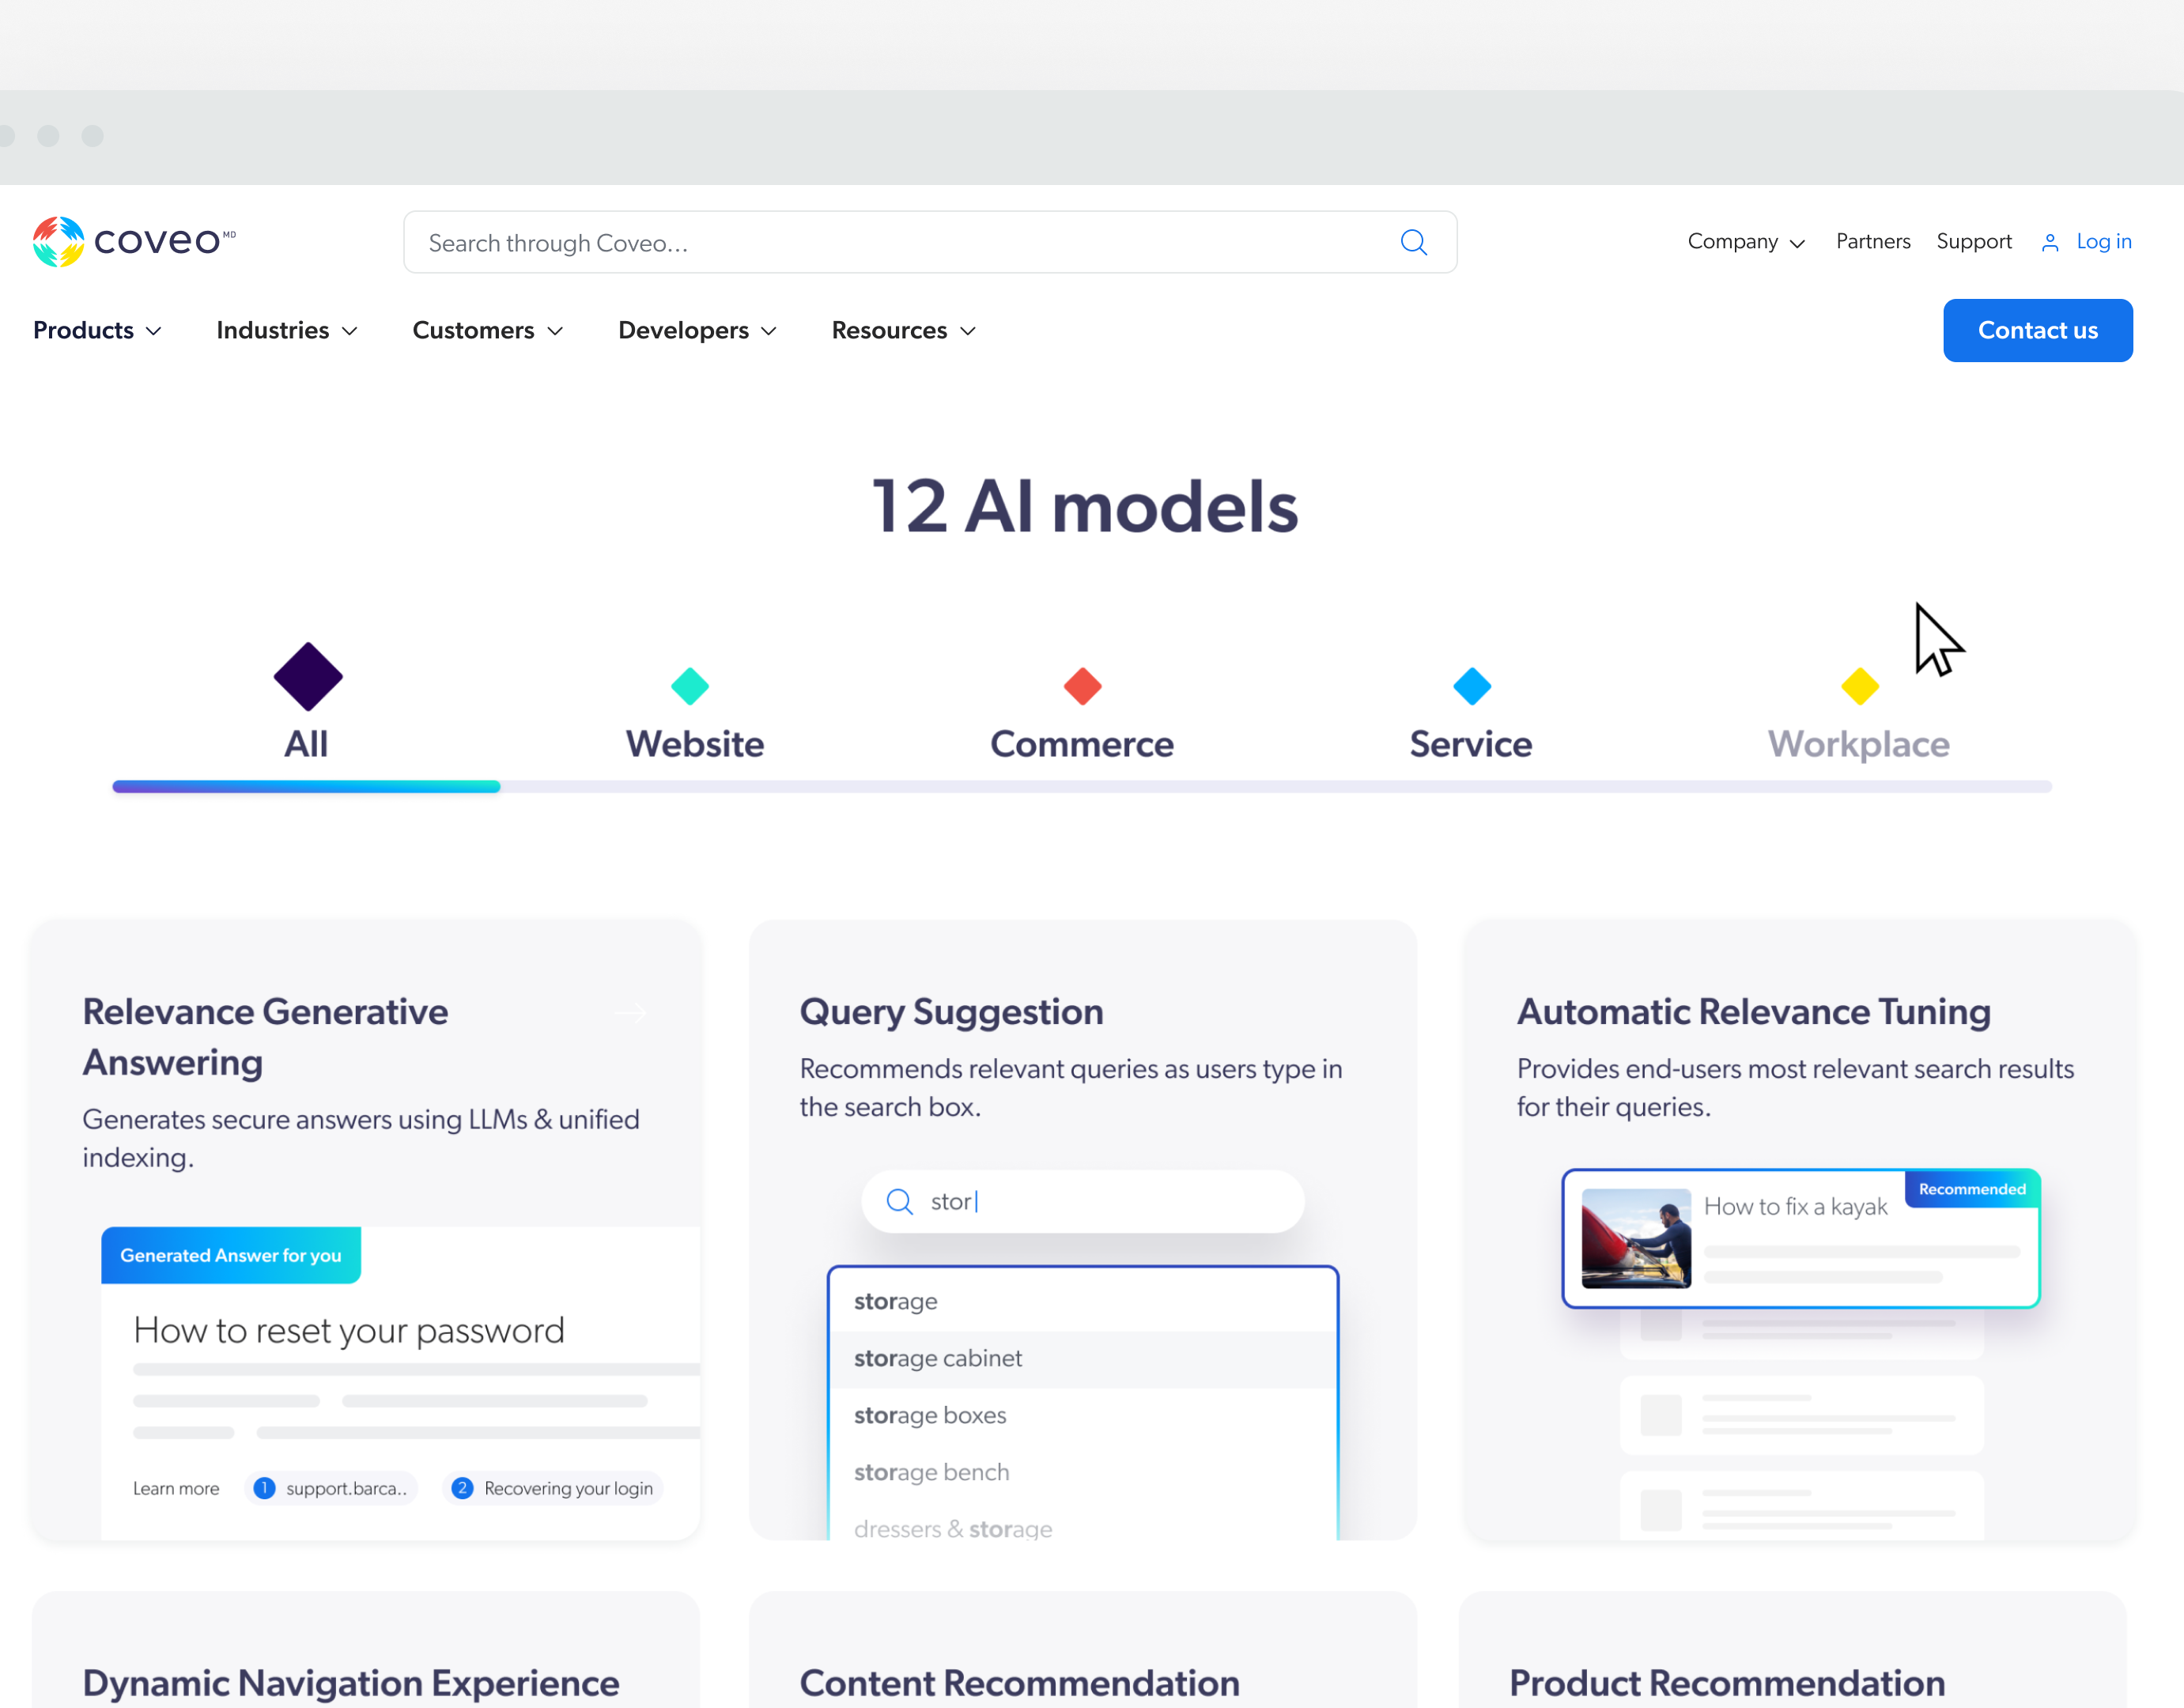The image size is (2184, 1708).
Task: Click the red Commerce diamond icon
Action: [x=1082, y=686]
